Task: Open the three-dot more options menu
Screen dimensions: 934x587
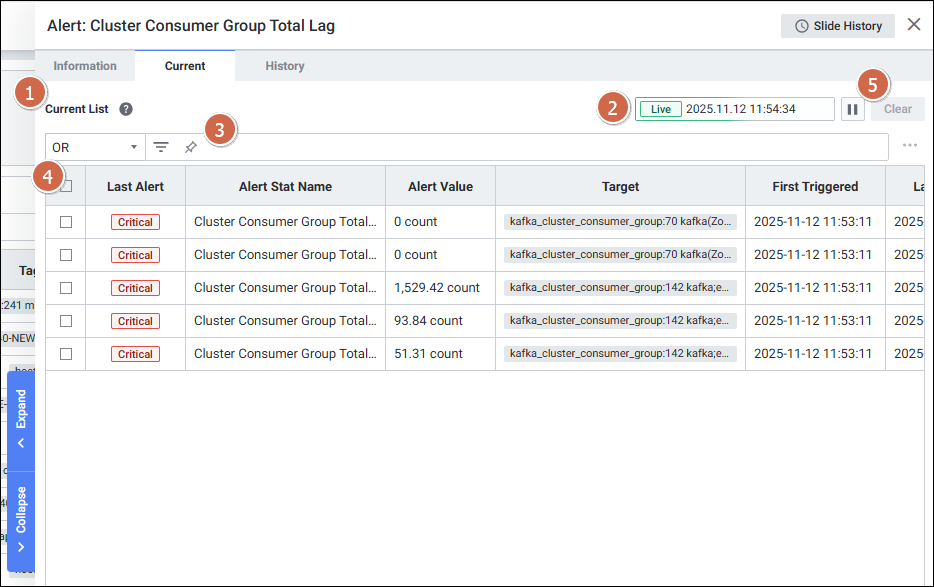Action: click(x=909, y=146)
